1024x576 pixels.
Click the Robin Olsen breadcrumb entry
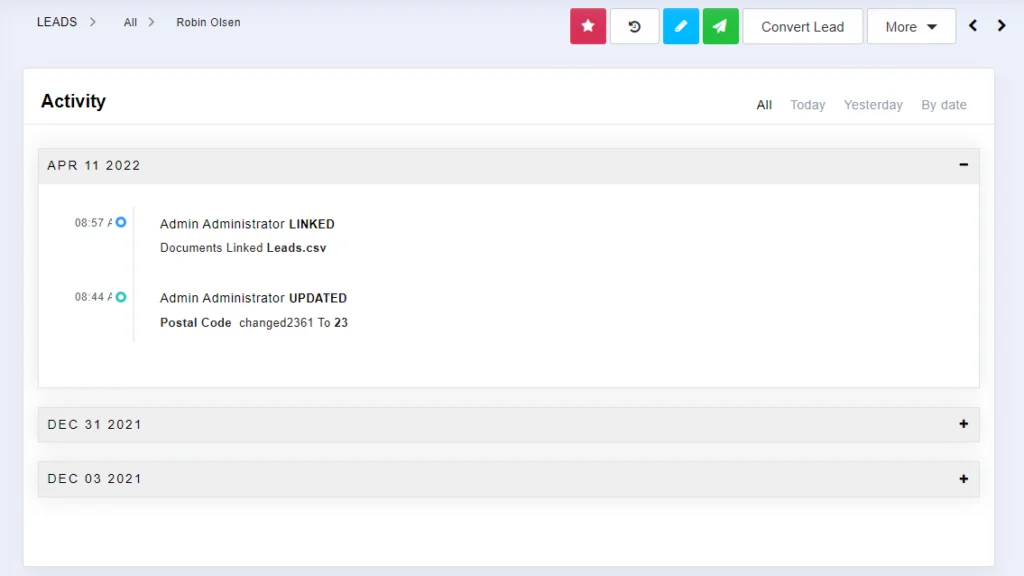coord(208,21)
